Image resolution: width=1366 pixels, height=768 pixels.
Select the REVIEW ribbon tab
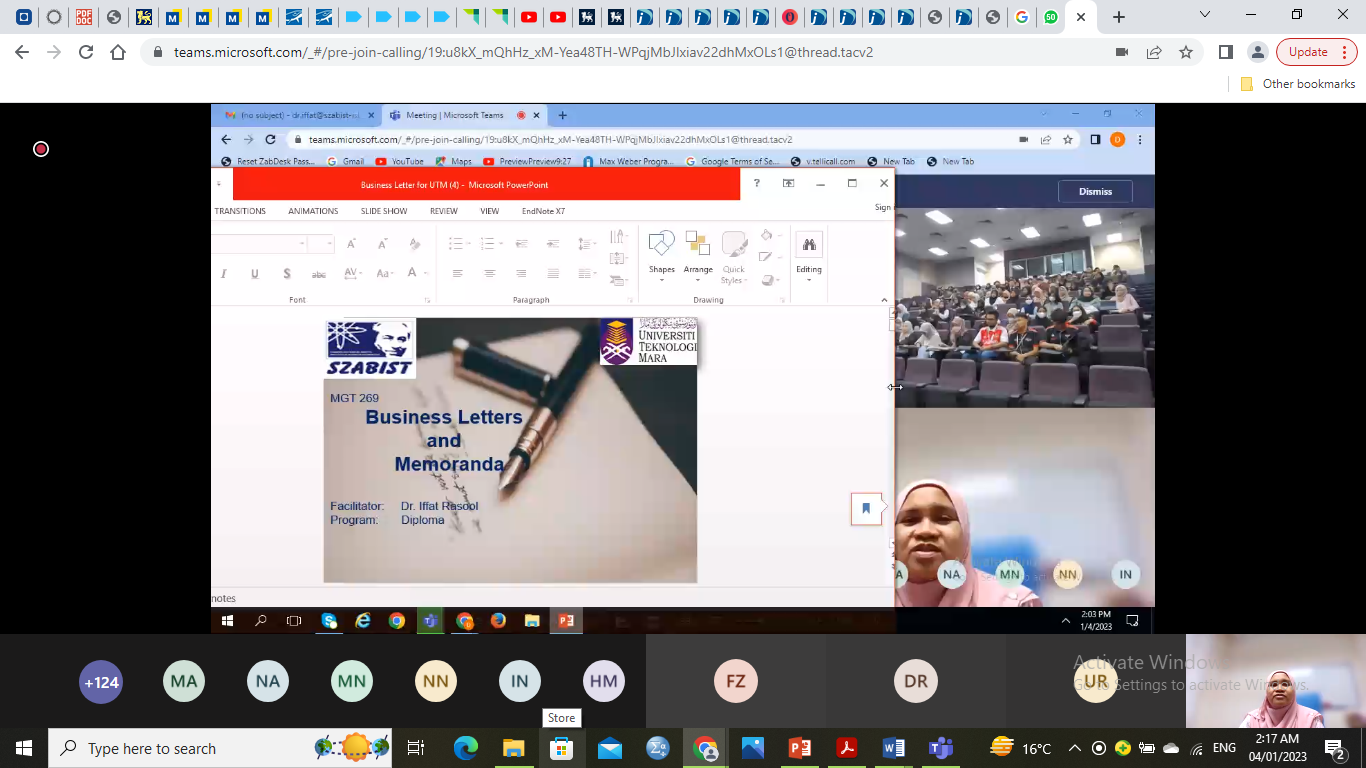point(444,211)
